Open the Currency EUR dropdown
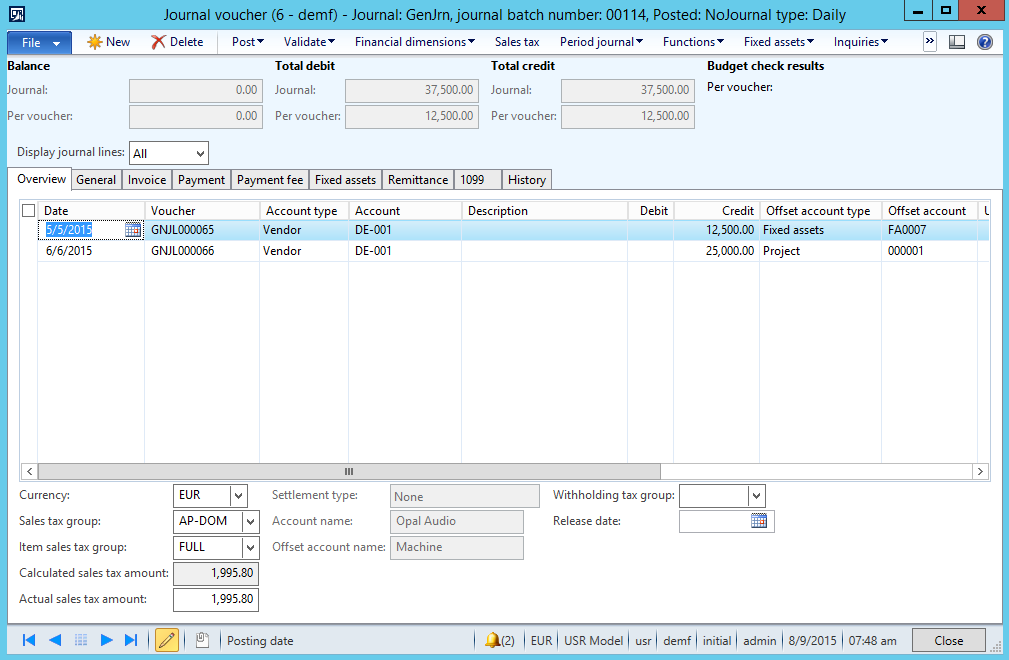This screenshot has height=660, width=1009. coord(238,495)
